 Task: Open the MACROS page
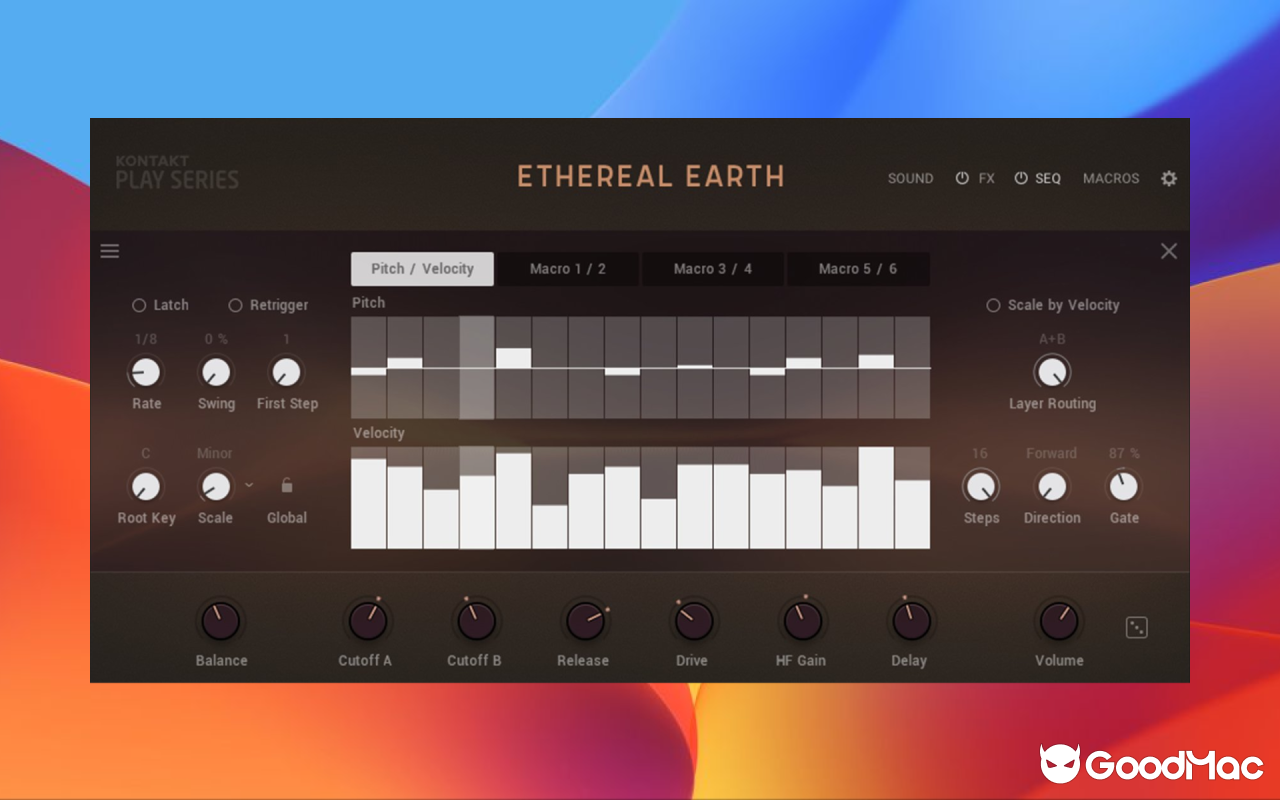click(1110, 178)
